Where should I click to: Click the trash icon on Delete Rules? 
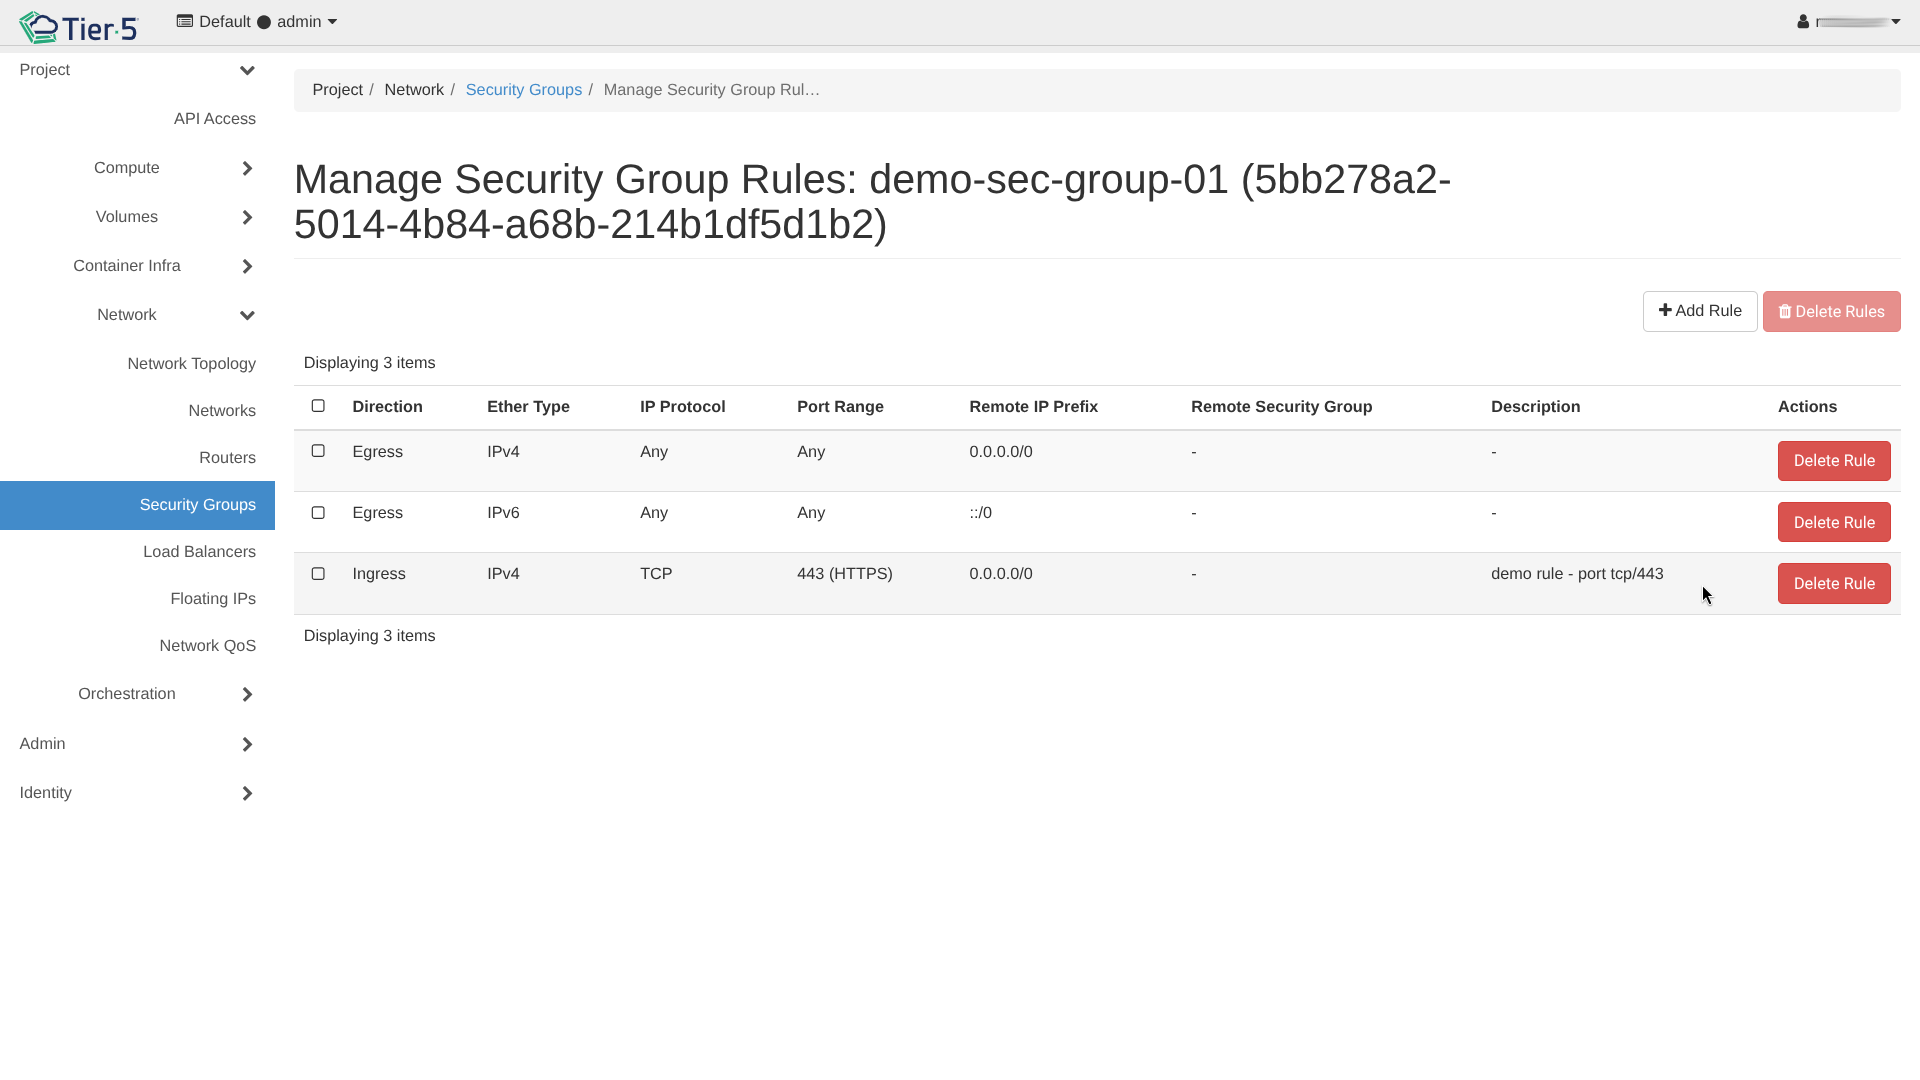[1785, 312]
